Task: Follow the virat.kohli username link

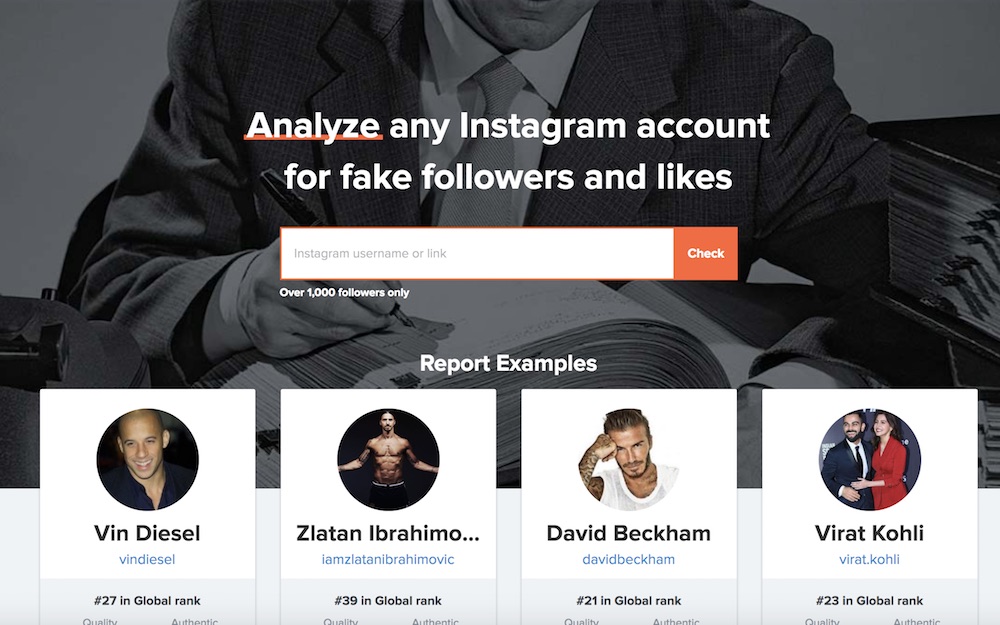Action: point(869,559)
